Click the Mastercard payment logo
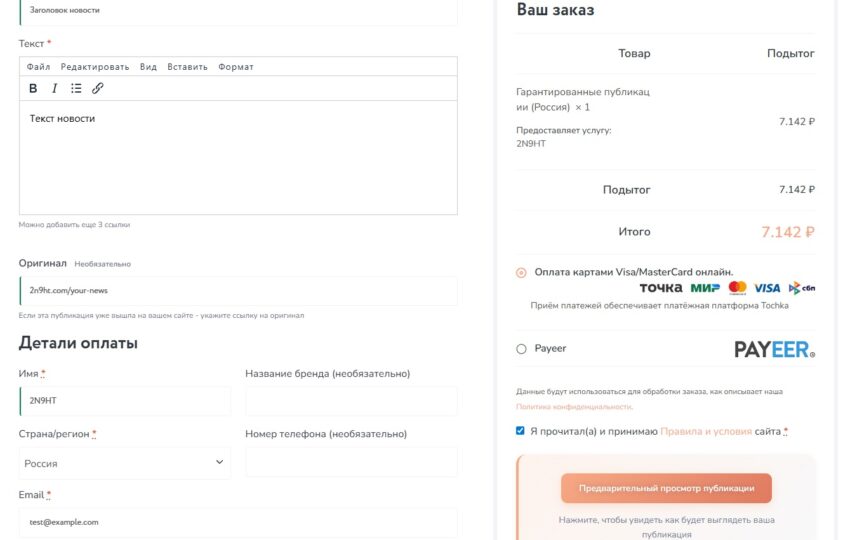 click(x=738, y=288)
